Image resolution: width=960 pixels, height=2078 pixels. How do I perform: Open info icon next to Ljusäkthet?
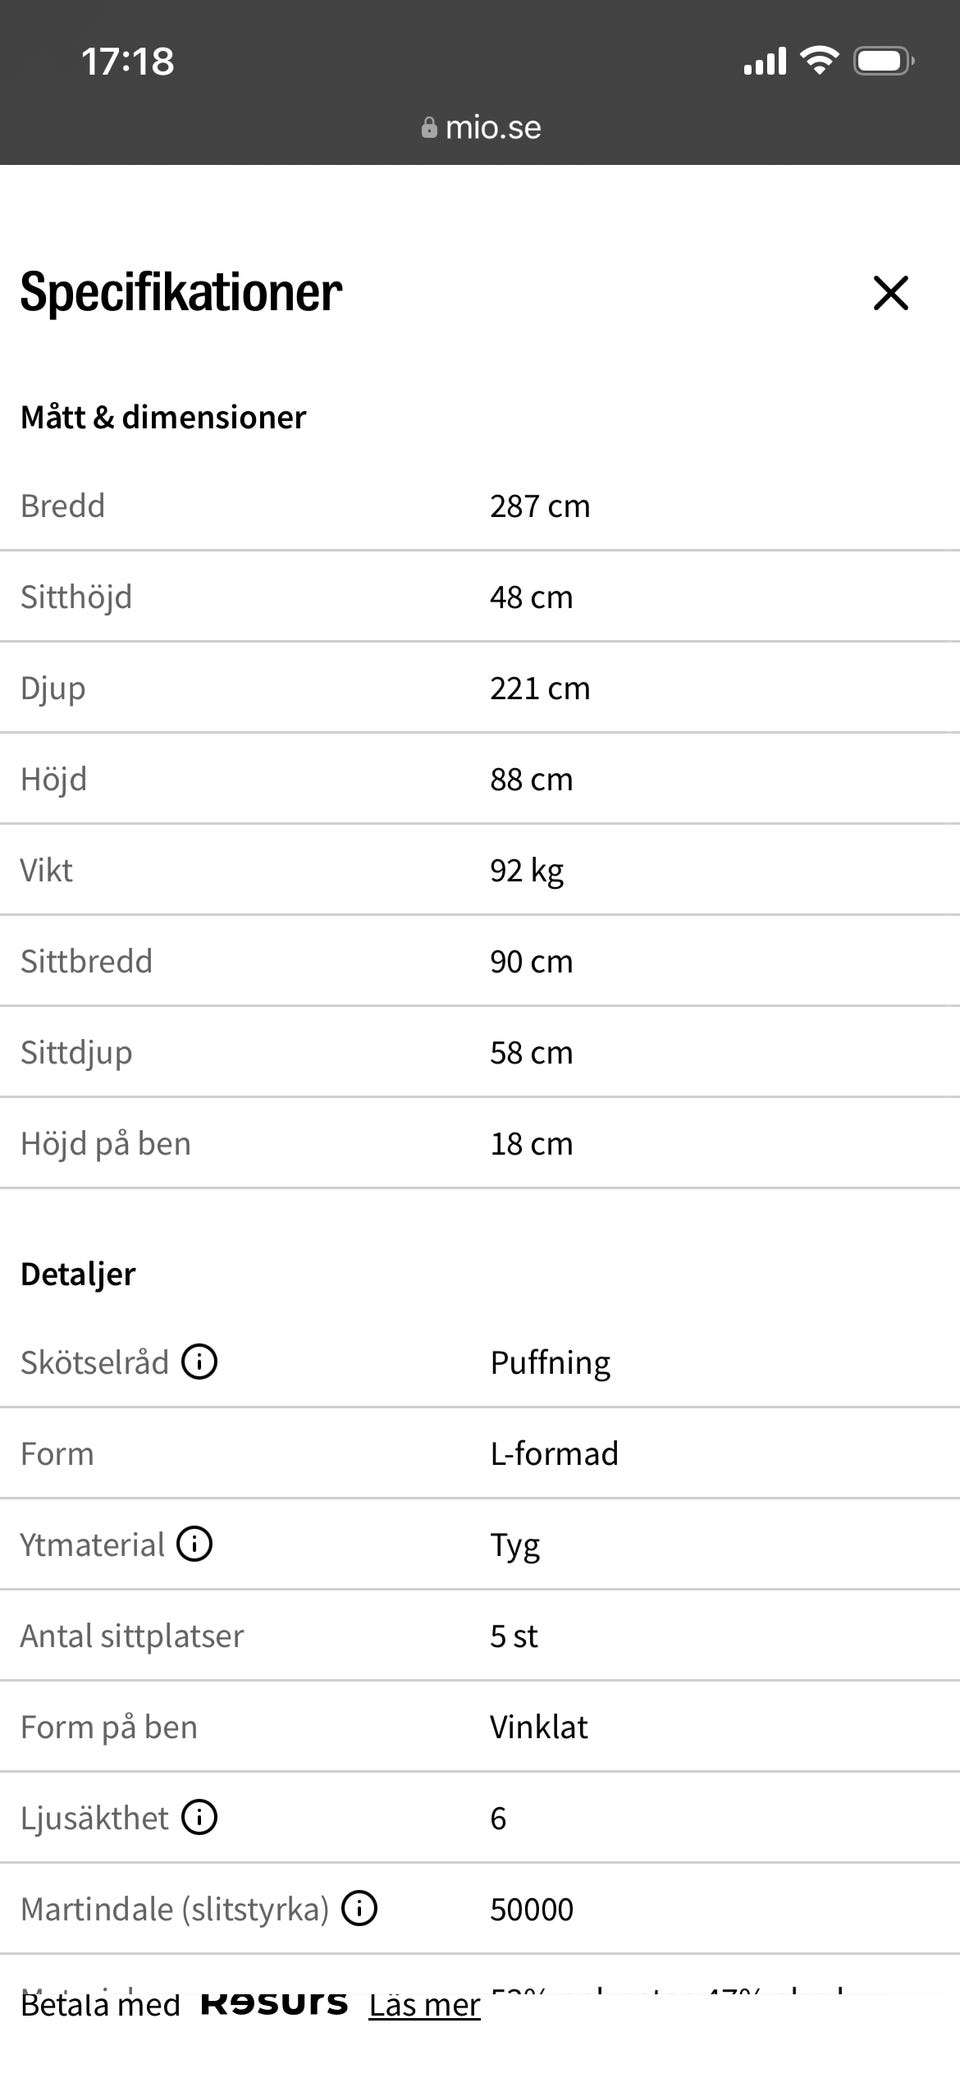coord(199,1817)
